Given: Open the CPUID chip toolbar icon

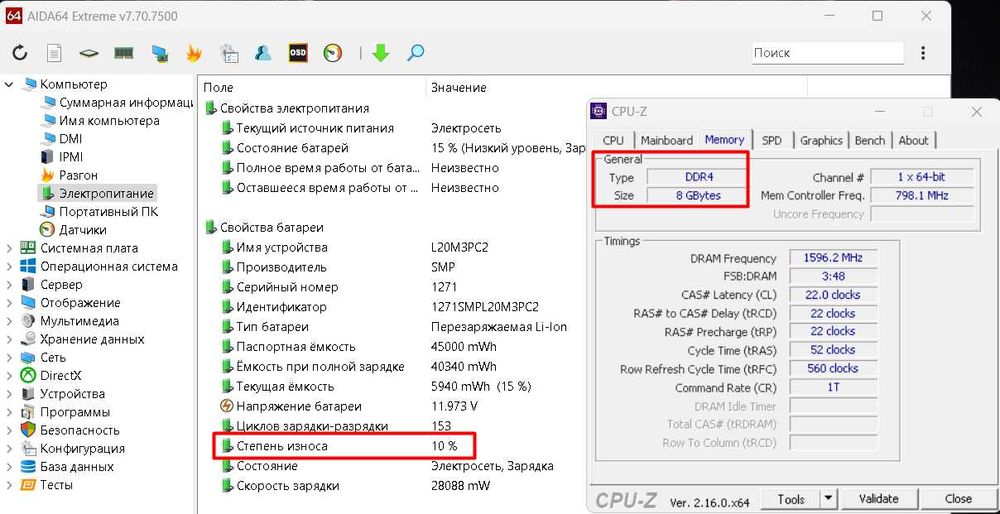Looking at the screenshot, I should (x=89, y=53).
